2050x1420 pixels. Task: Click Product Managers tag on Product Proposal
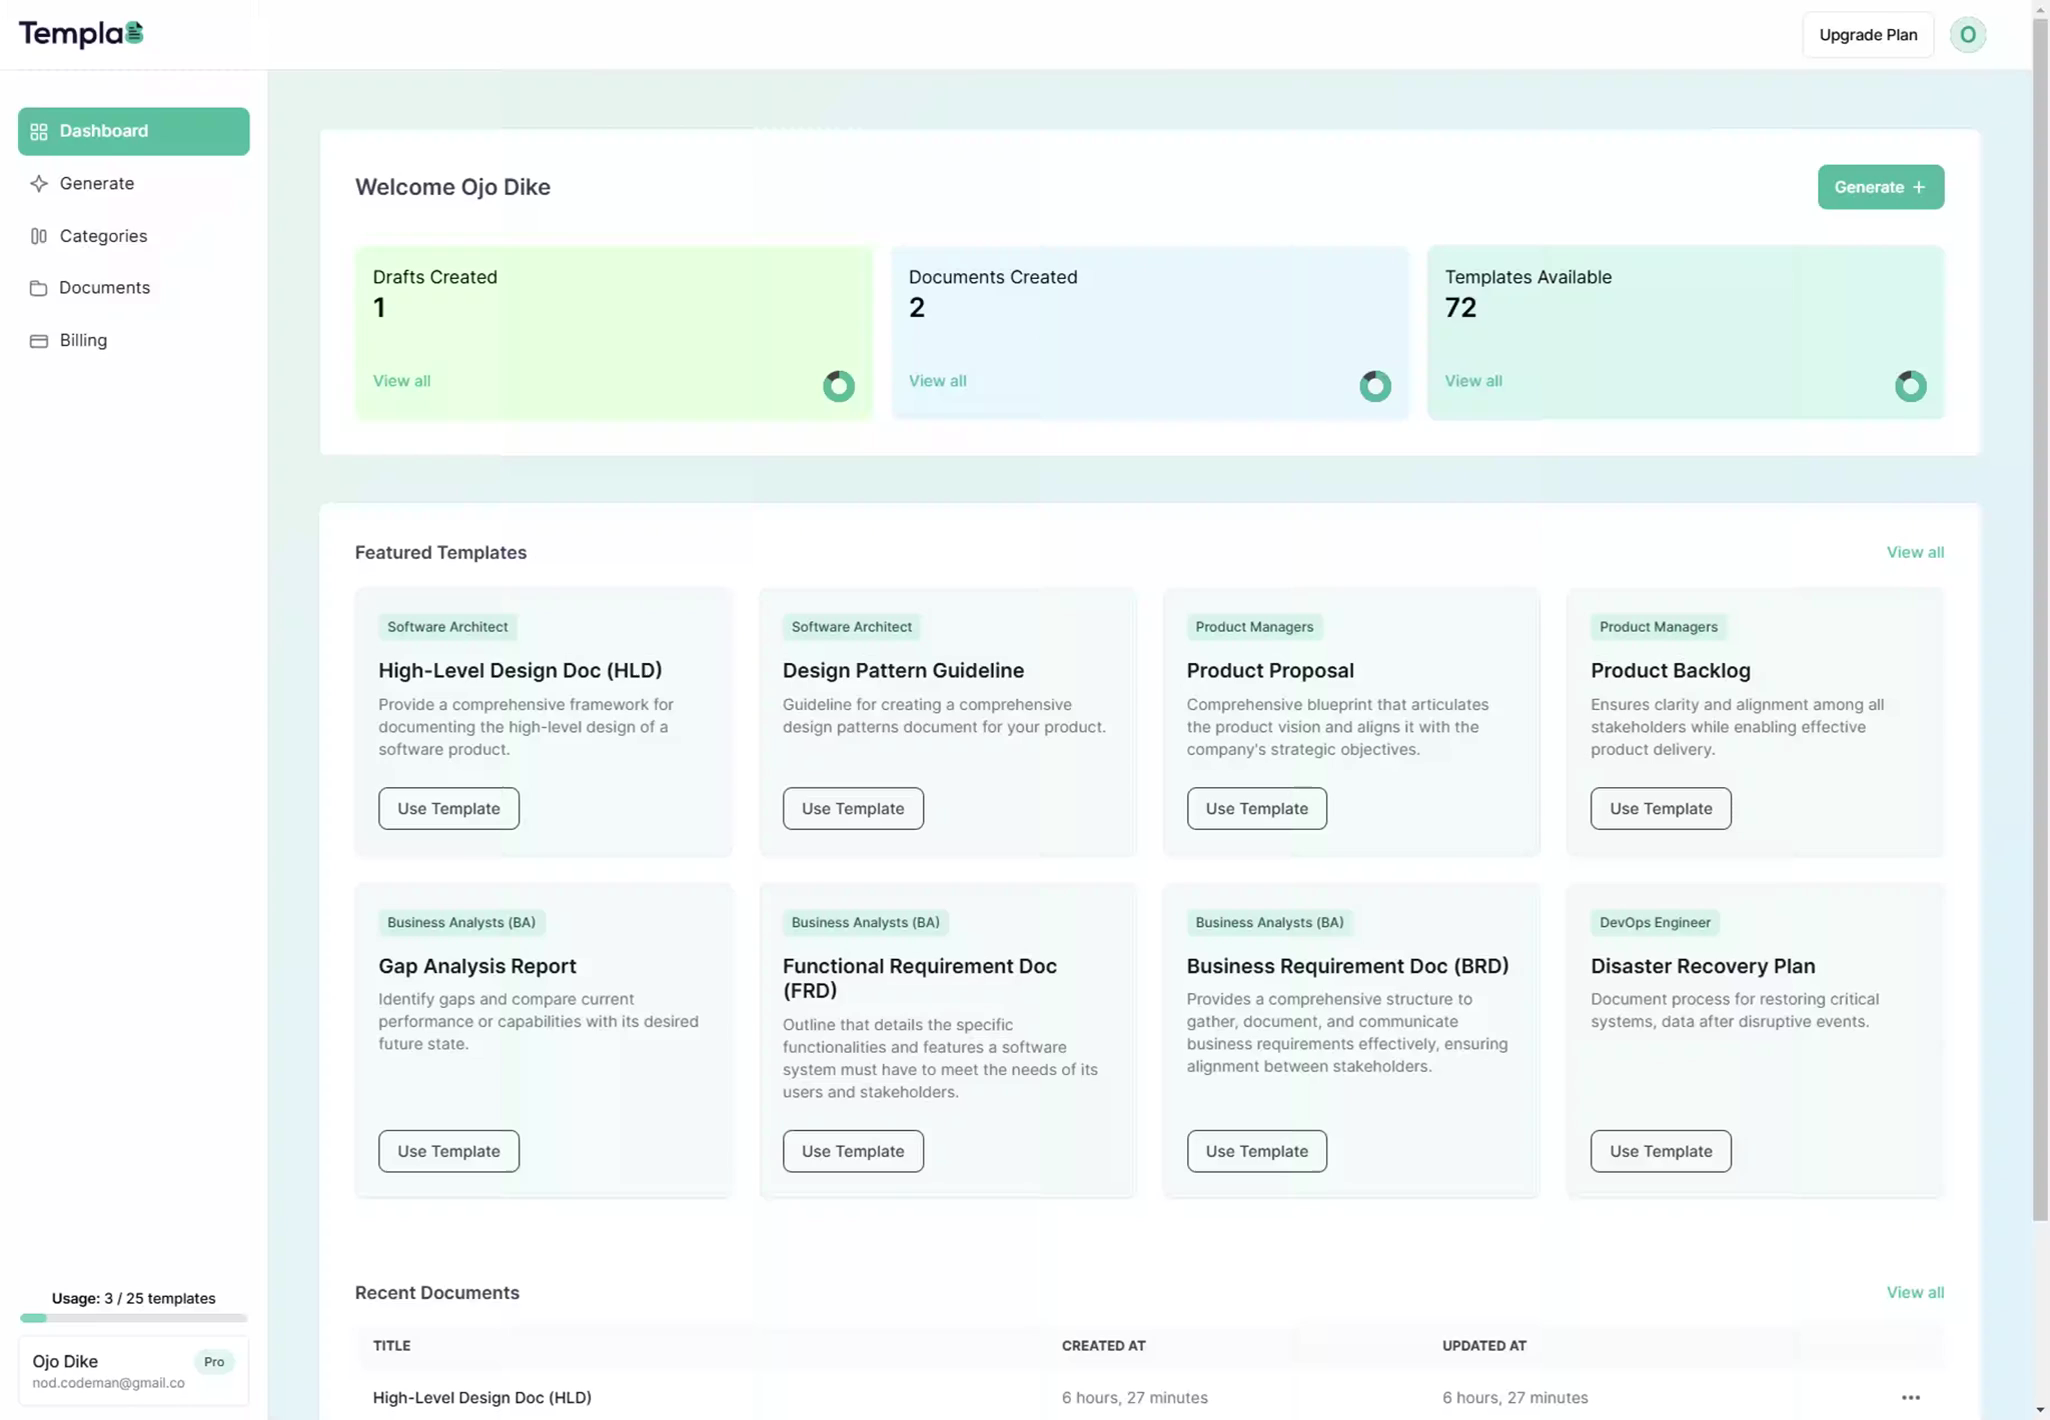(1254, 627)
